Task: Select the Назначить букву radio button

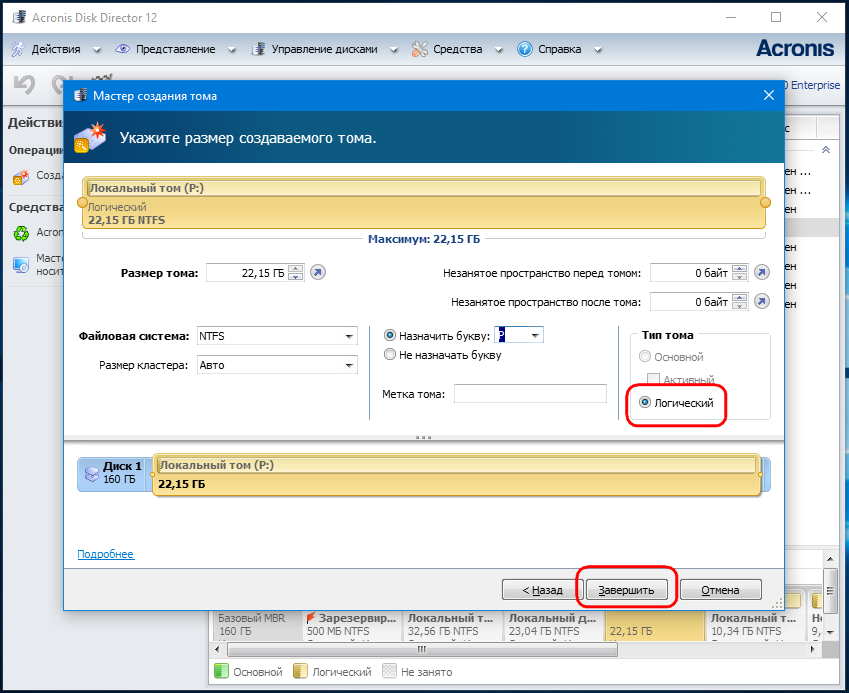Action: 390,336
